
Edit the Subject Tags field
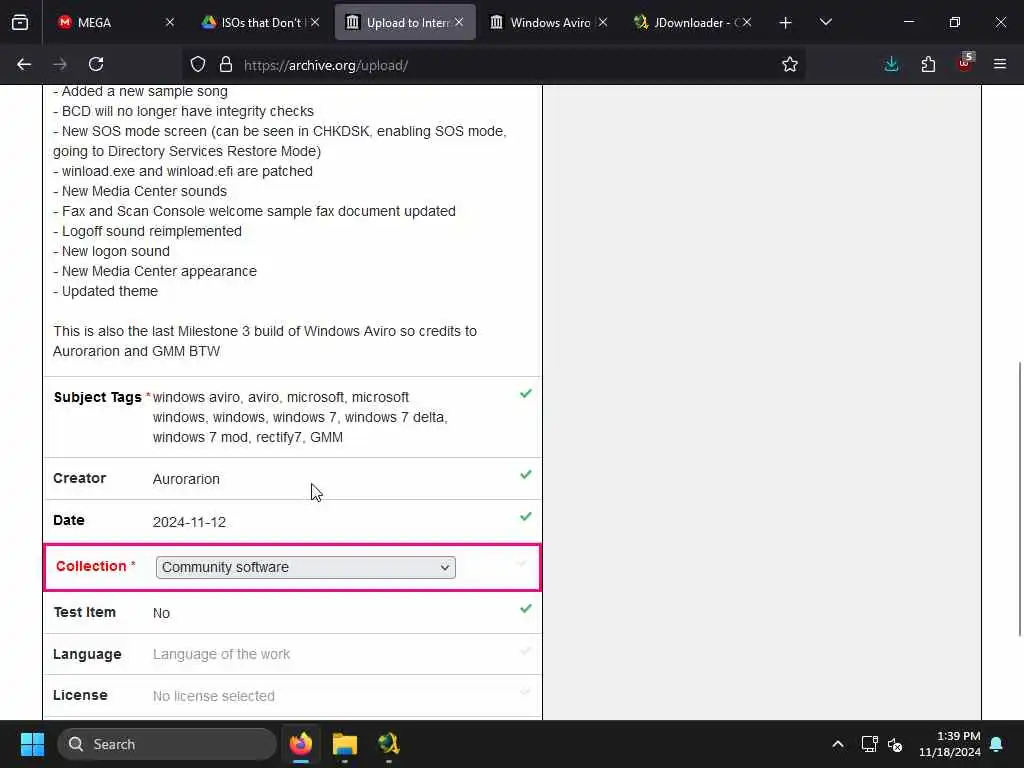coord(300,417)
